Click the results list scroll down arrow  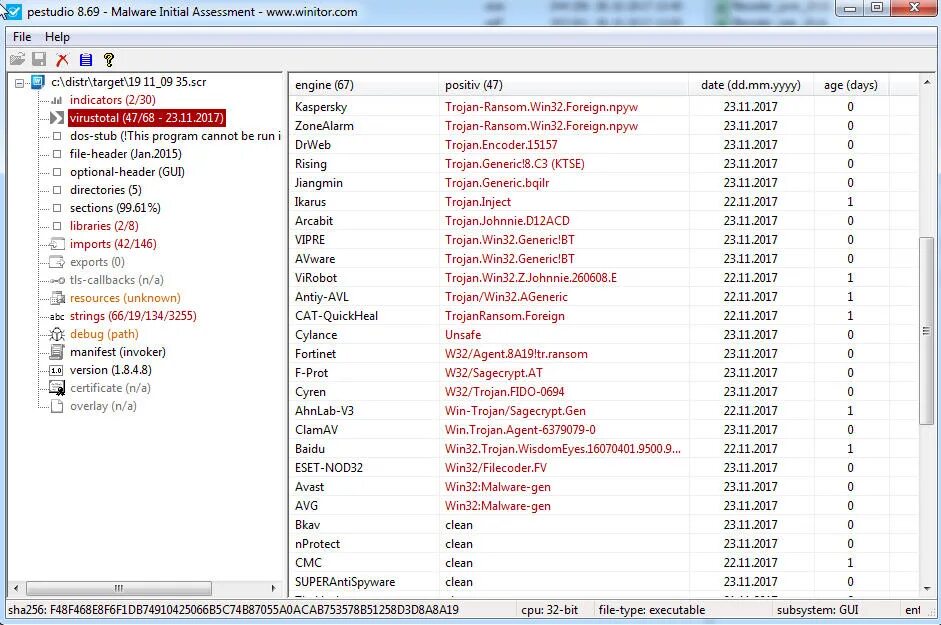[x=927, y=588]
